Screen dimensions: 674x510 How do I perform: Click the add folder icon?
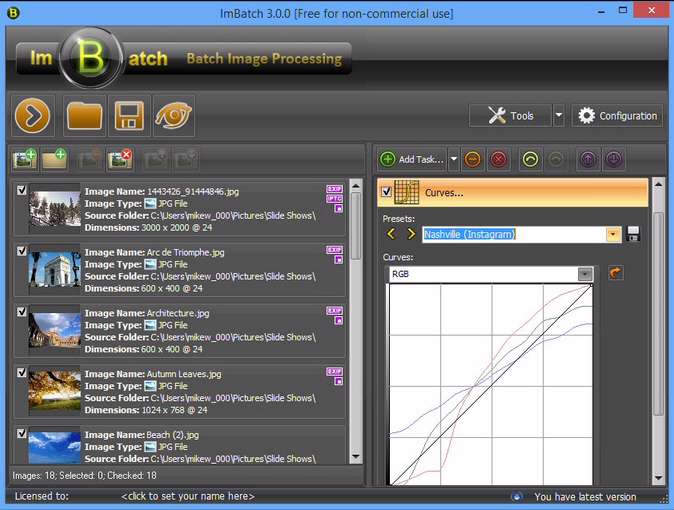pyautogui.click(x=54, y=158)
